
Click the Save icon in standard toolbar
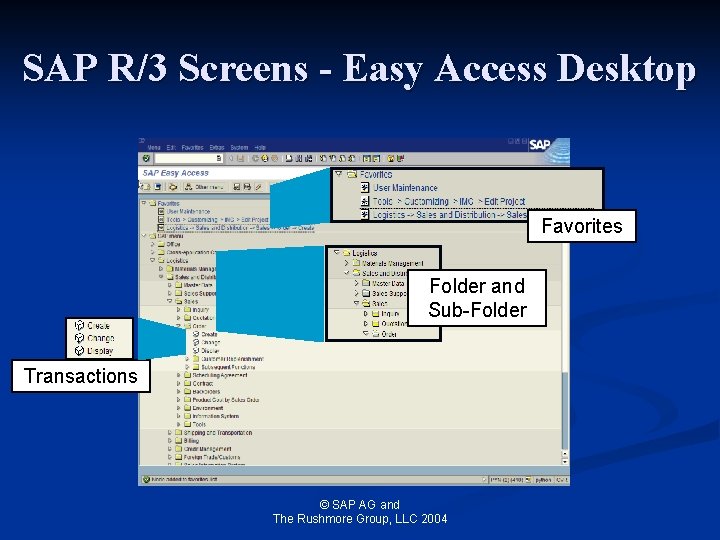point(240,159)
